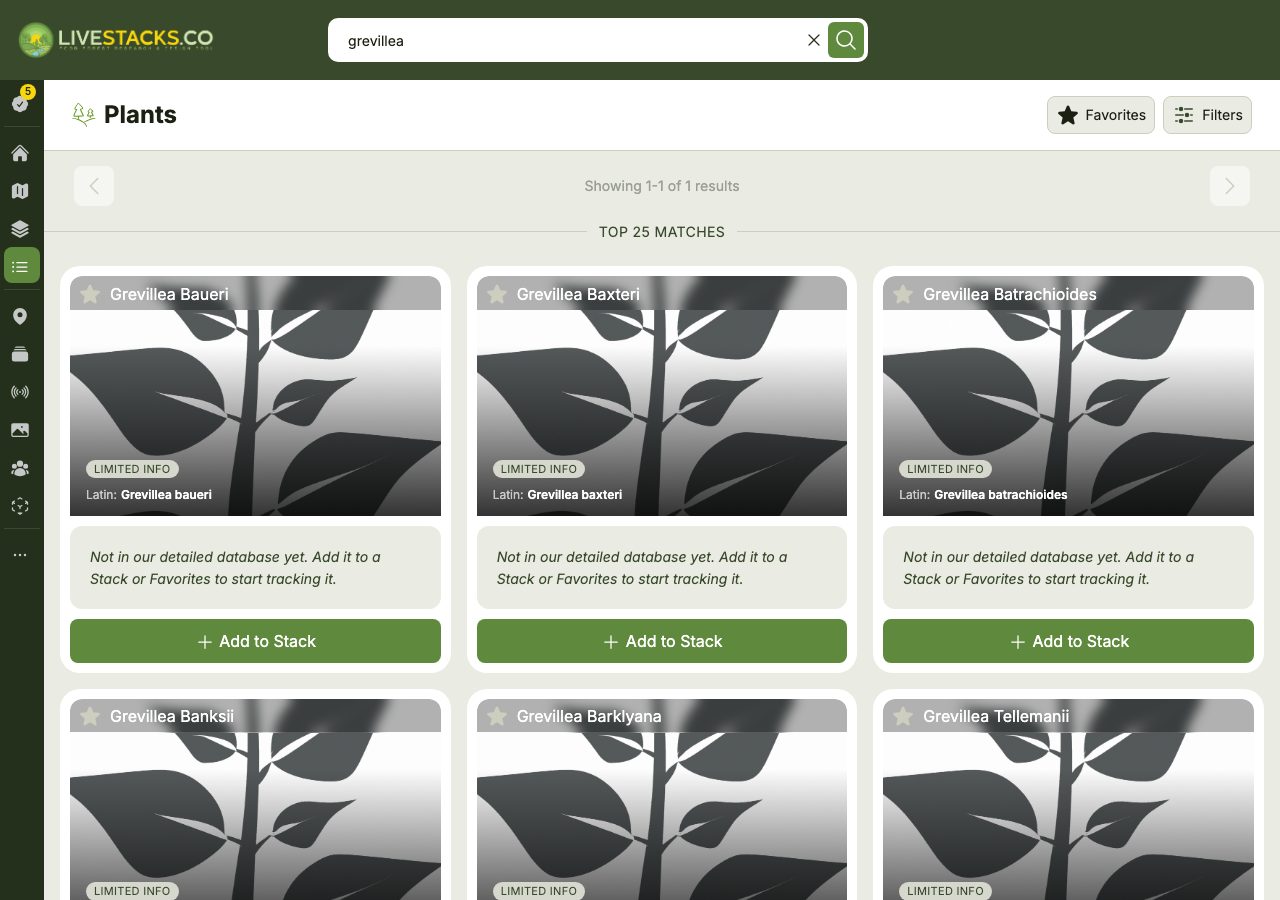Open the stacked tray icon in the sidebar
The image size is (1280, 900).
click(x=20, y=354)
